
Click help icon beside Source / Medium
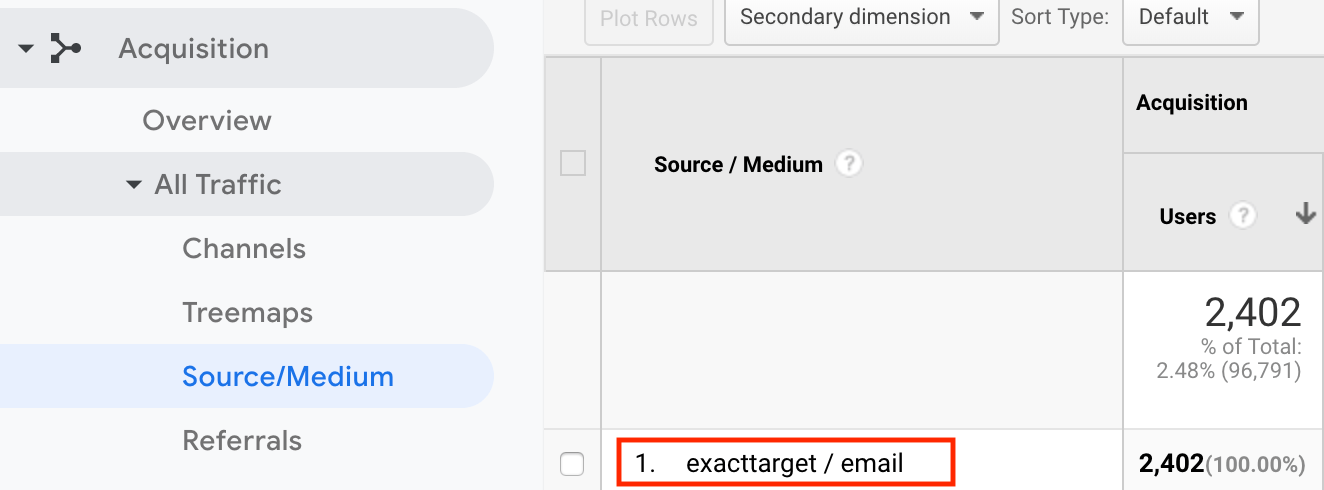coord(849,163)
